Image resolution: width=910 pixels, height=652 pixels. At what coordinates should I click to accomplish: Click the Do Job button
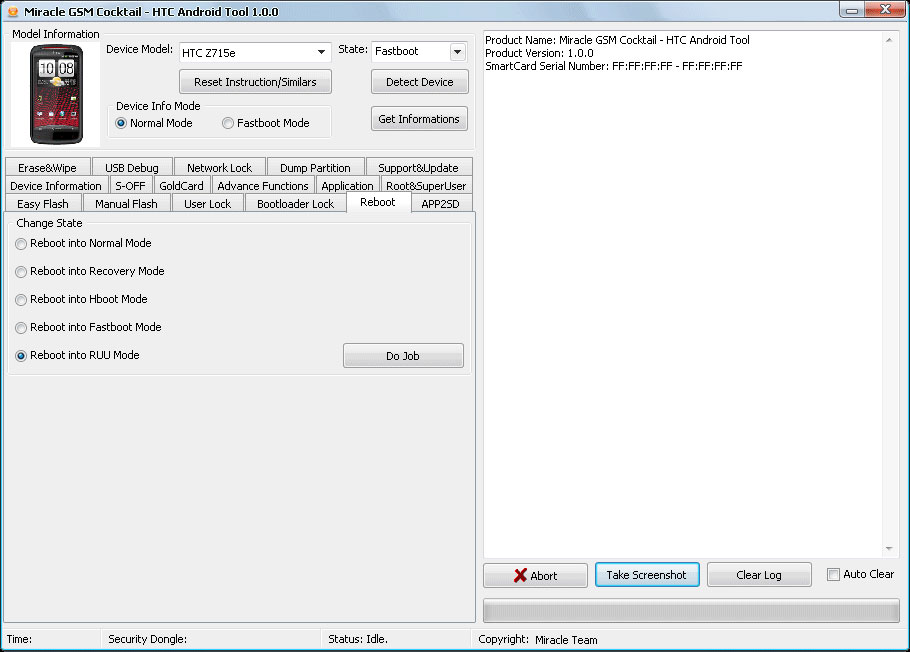point(403,356)
